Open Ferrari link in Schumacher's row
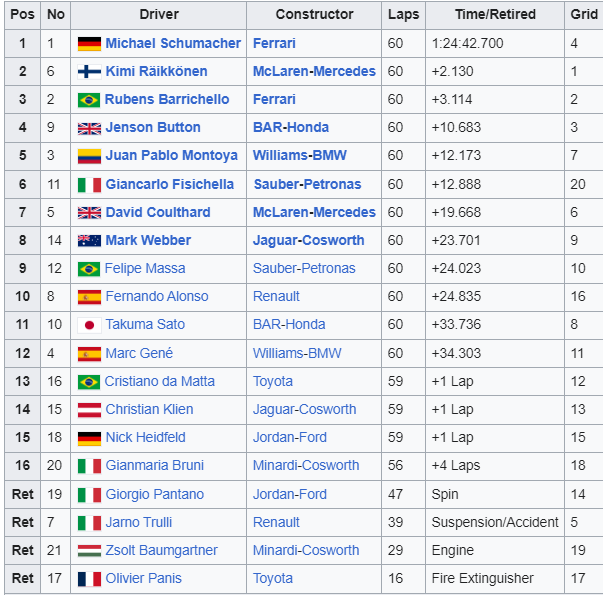Viewport: 603px width, 595px height. tap(274, 43)
